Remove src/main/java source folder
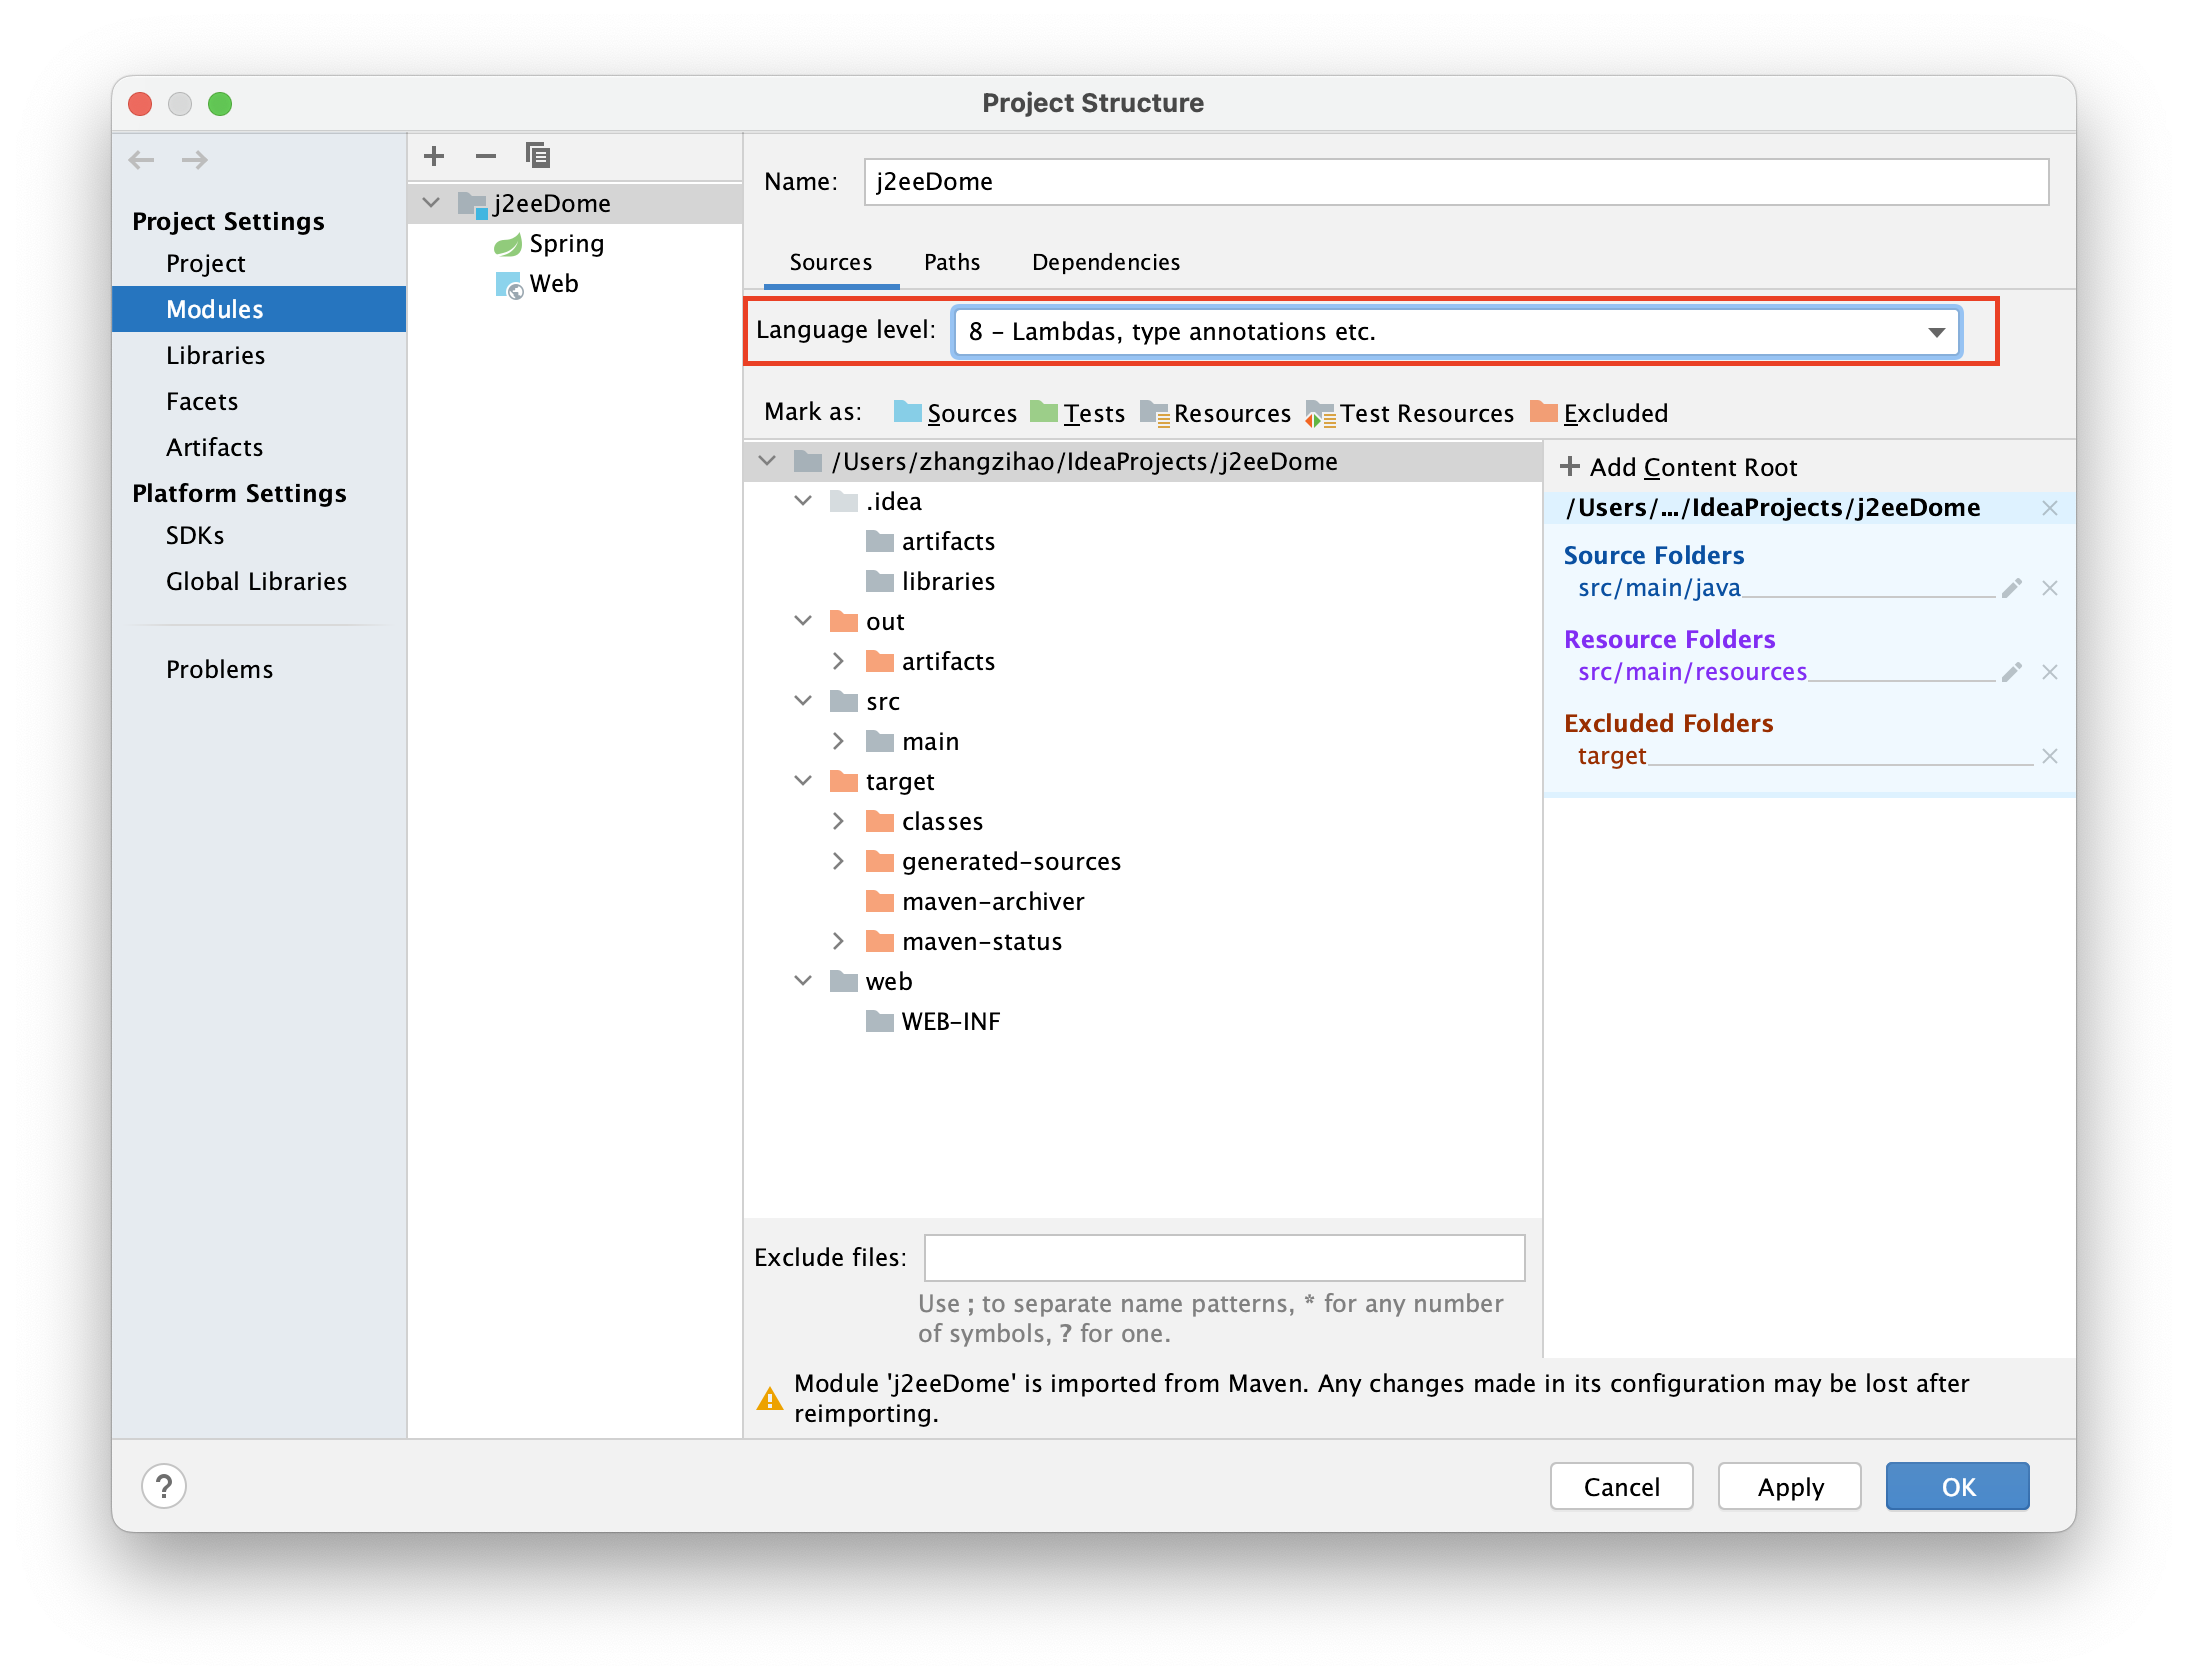The width and height of the screenshot is (2188, 1680). click(2050, 588)
